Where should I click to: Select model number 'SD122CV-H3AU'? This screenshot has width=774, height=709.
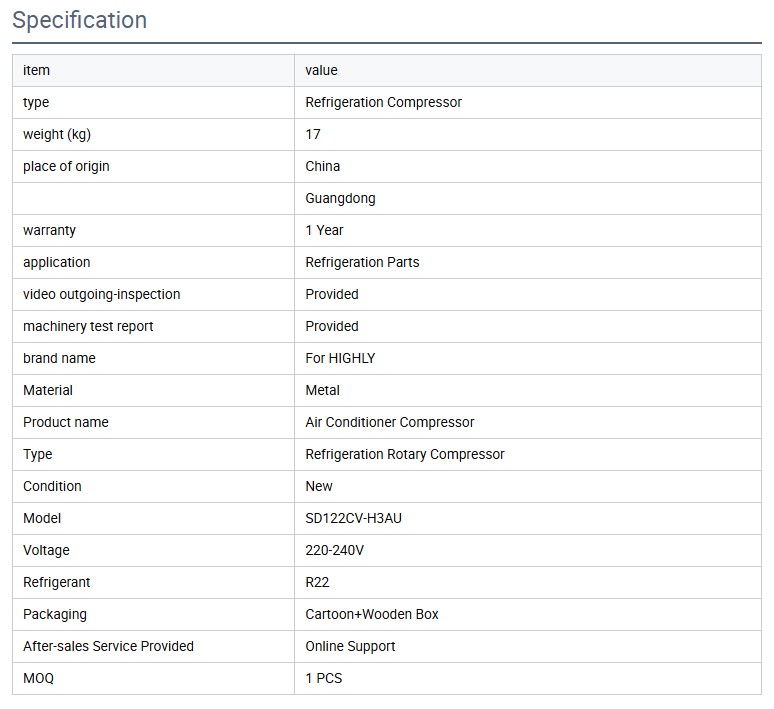353,518
